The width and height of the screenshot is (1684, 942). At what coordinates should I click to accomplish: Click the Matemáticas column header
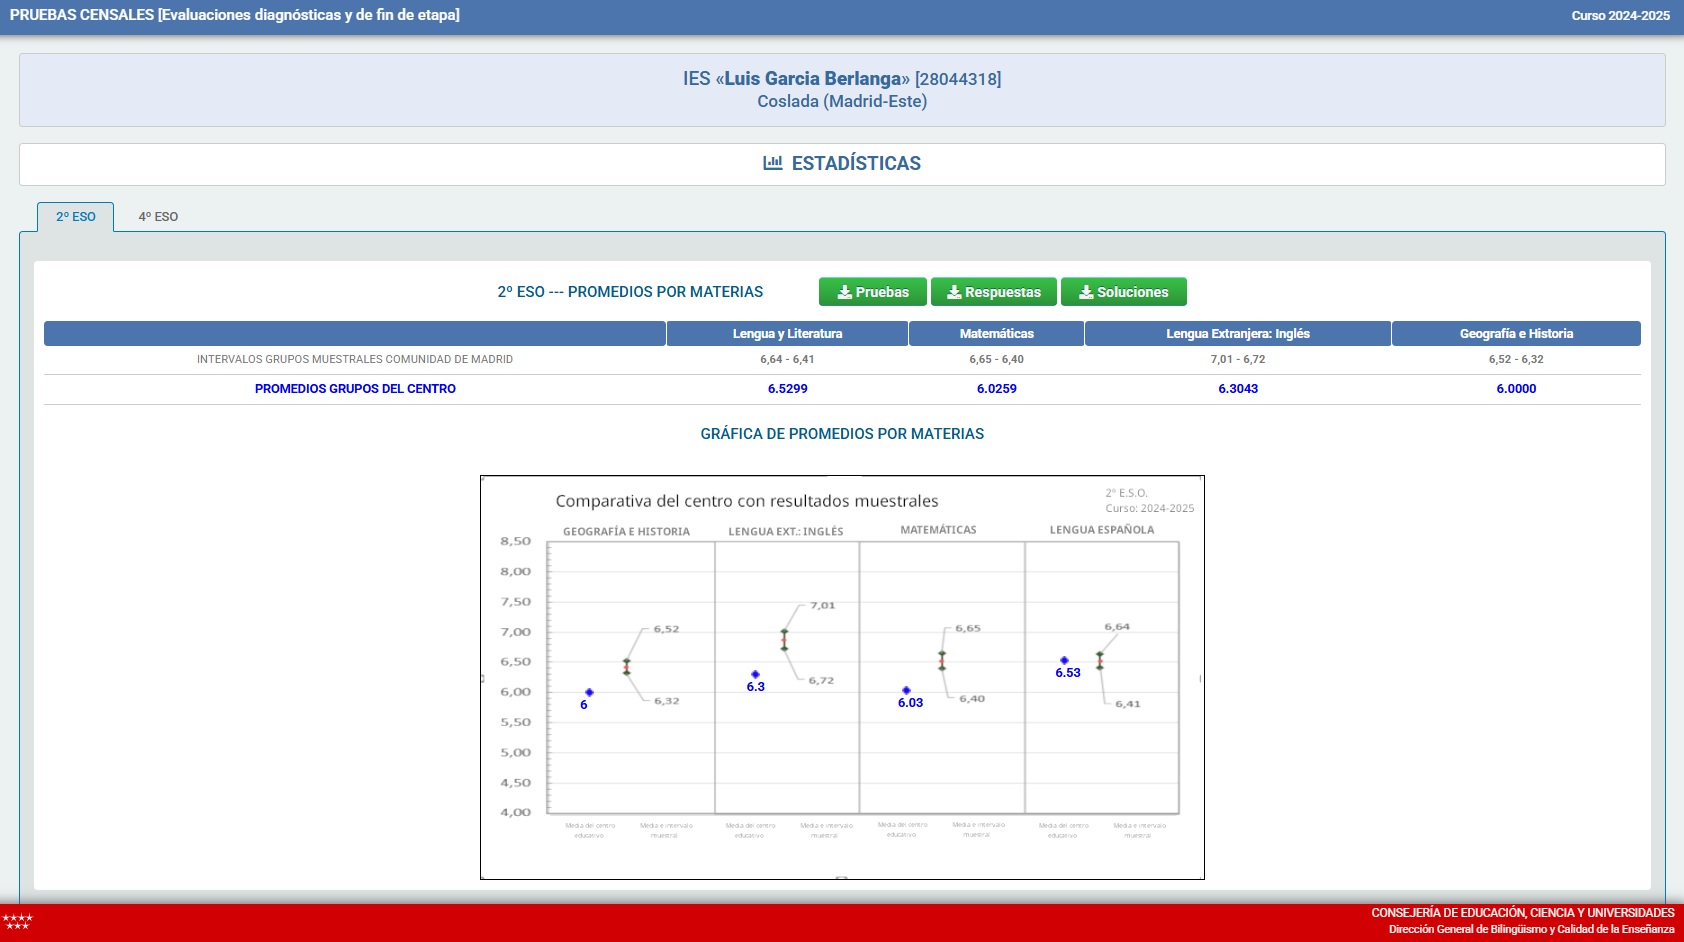996,334
